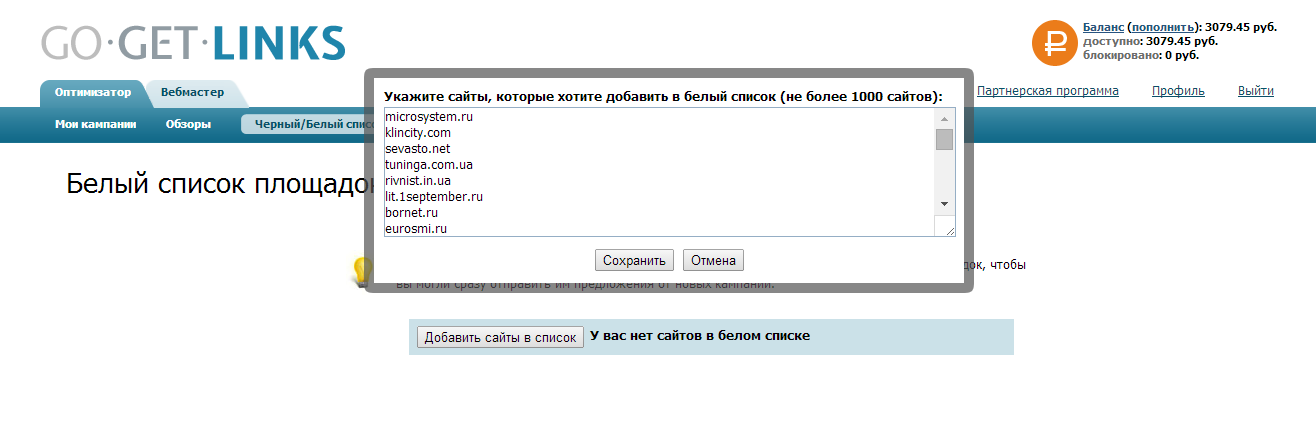
Task: Open Черный/Белый список menu item
Action: (x=305, y=125)
